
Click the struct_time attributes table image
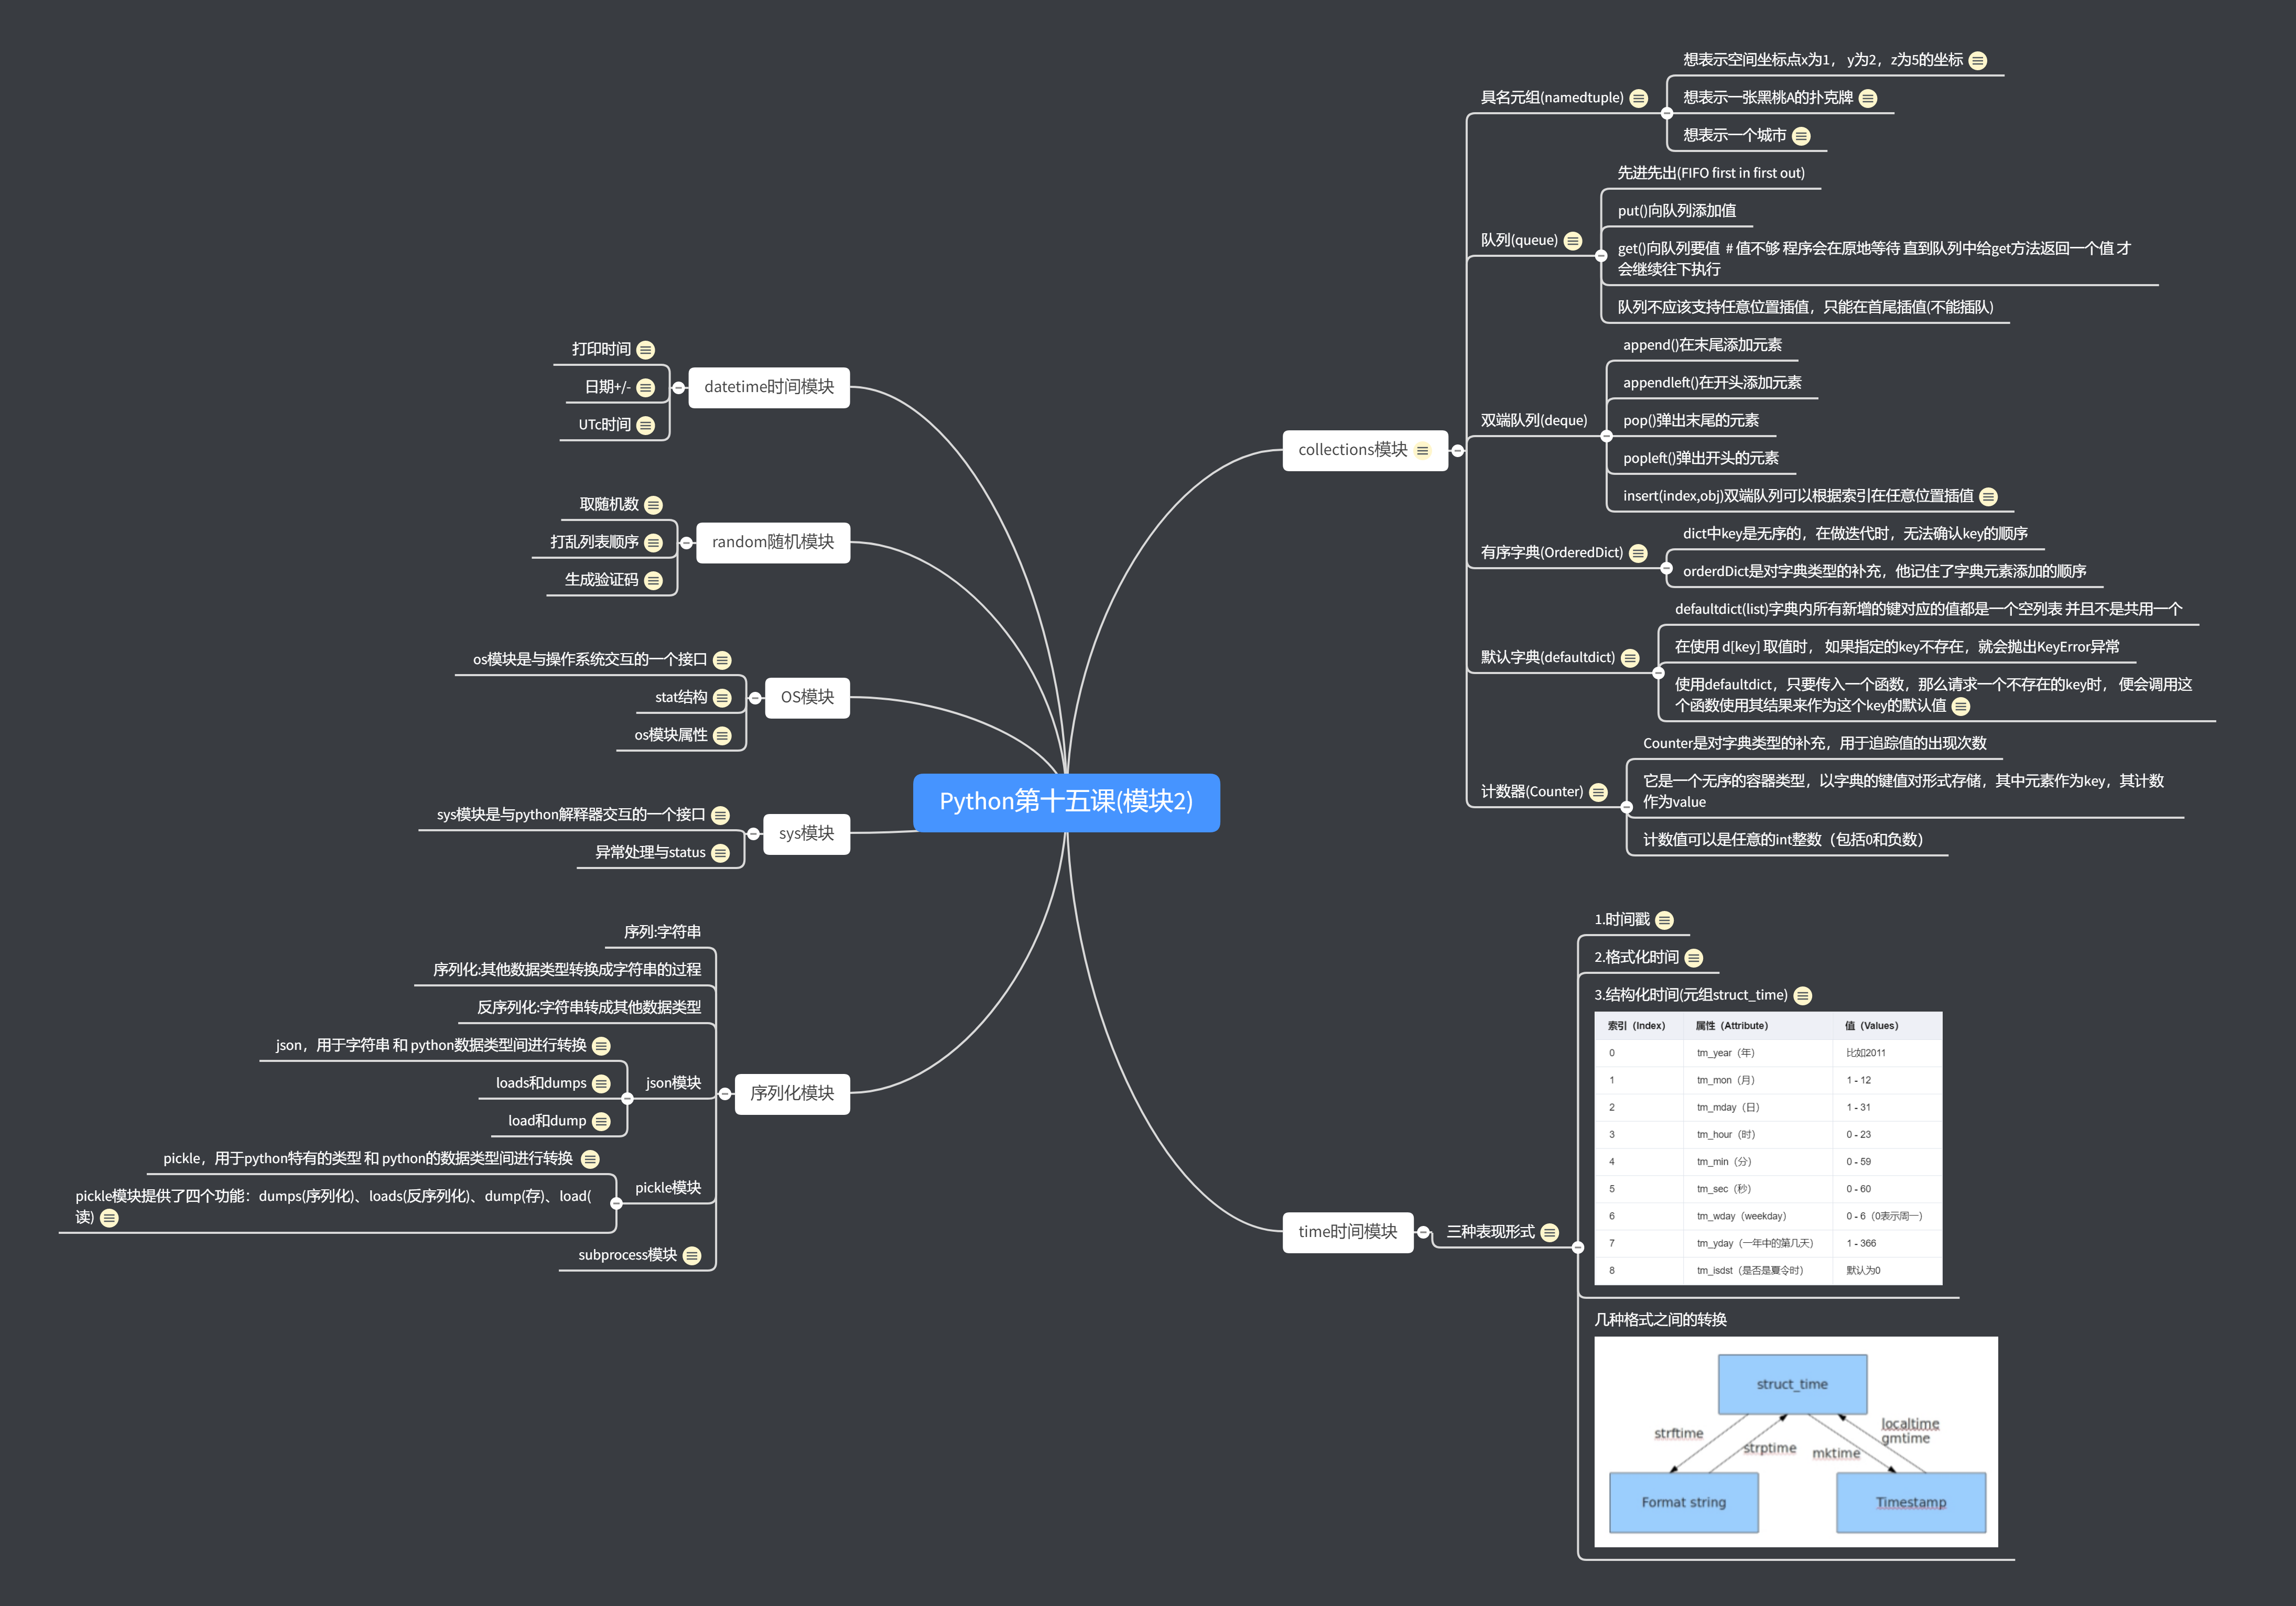pos(1768,1148)
